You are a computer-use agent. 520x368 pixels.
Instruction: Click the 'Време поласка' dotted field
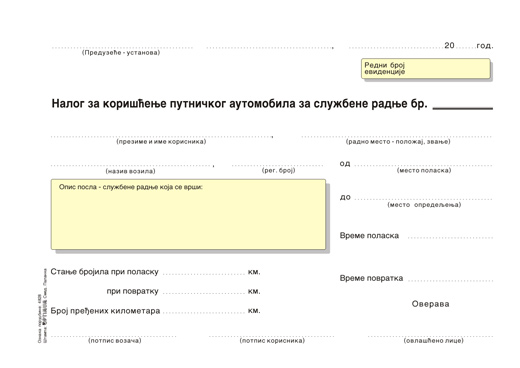pyautogui.click(x=450, y=238)
